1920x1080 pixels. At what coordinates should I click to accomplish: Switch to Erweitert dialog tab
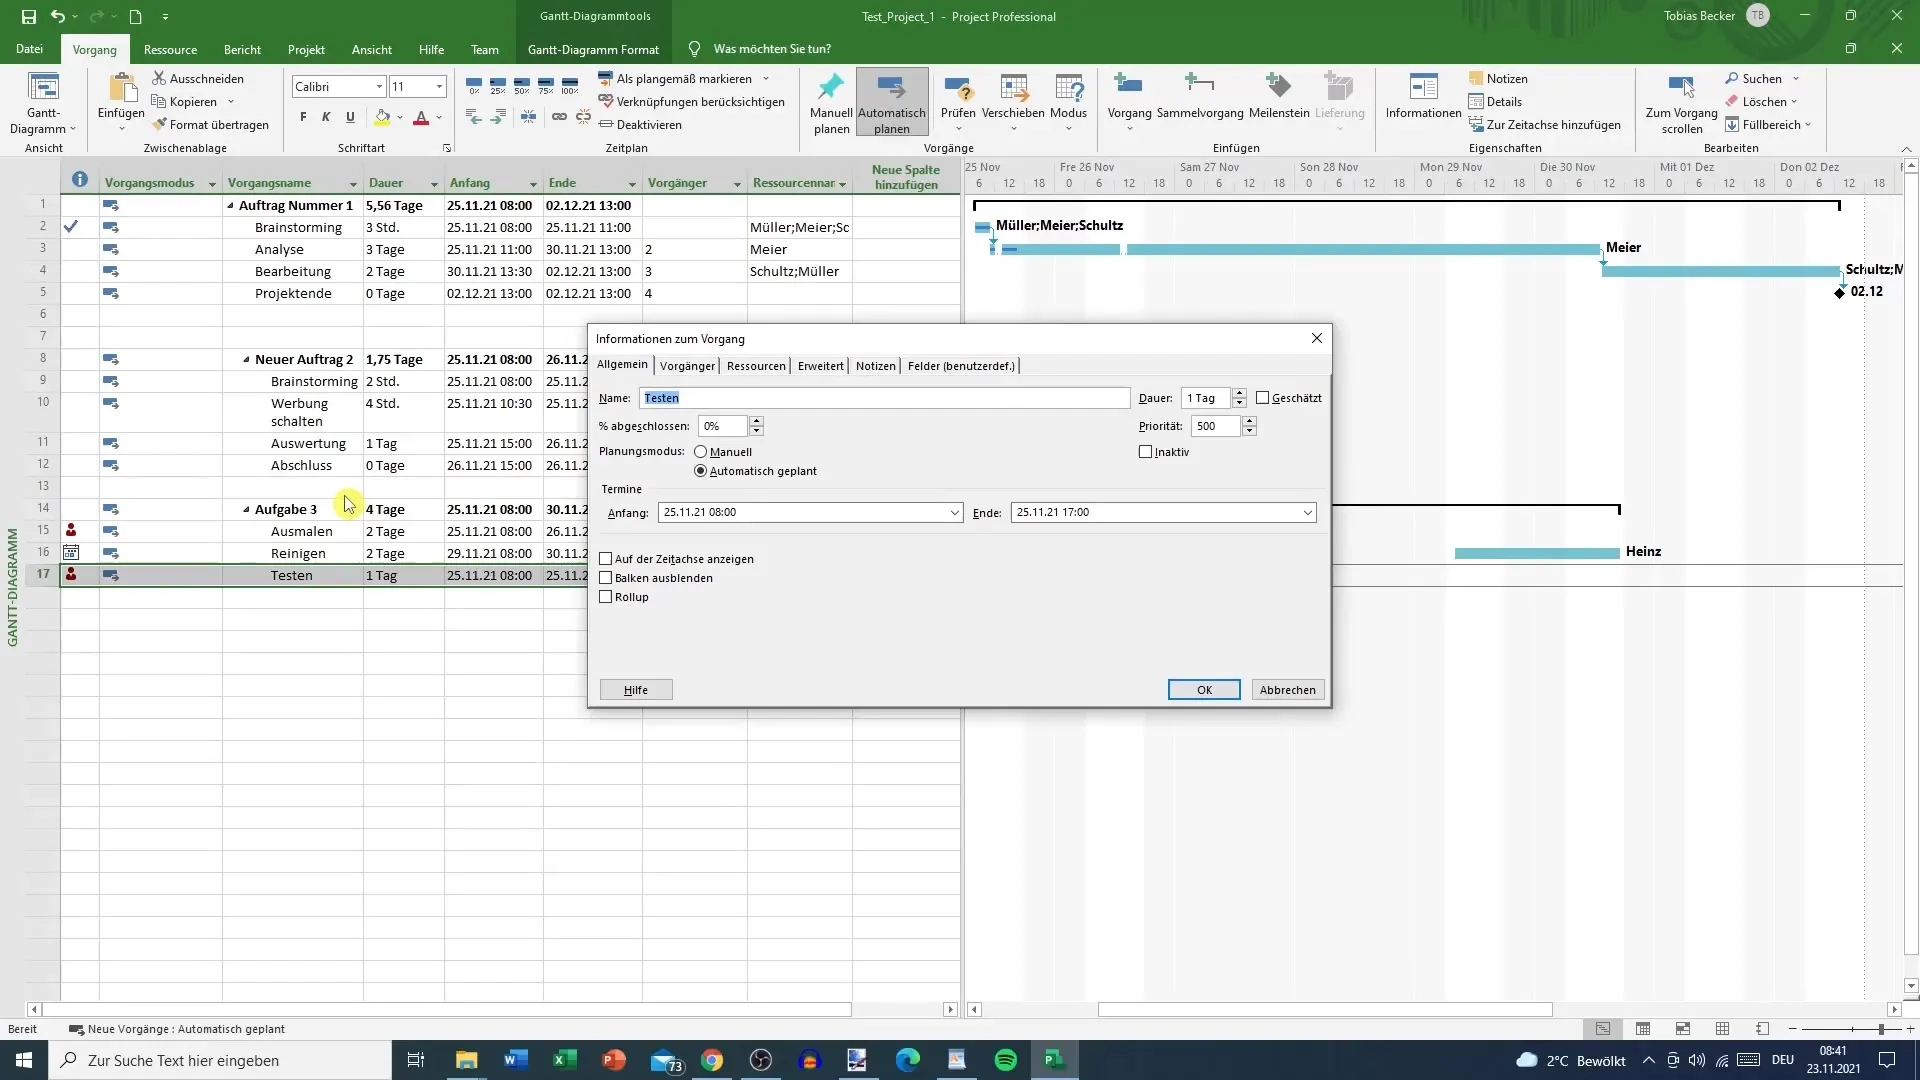click(821, 366)
